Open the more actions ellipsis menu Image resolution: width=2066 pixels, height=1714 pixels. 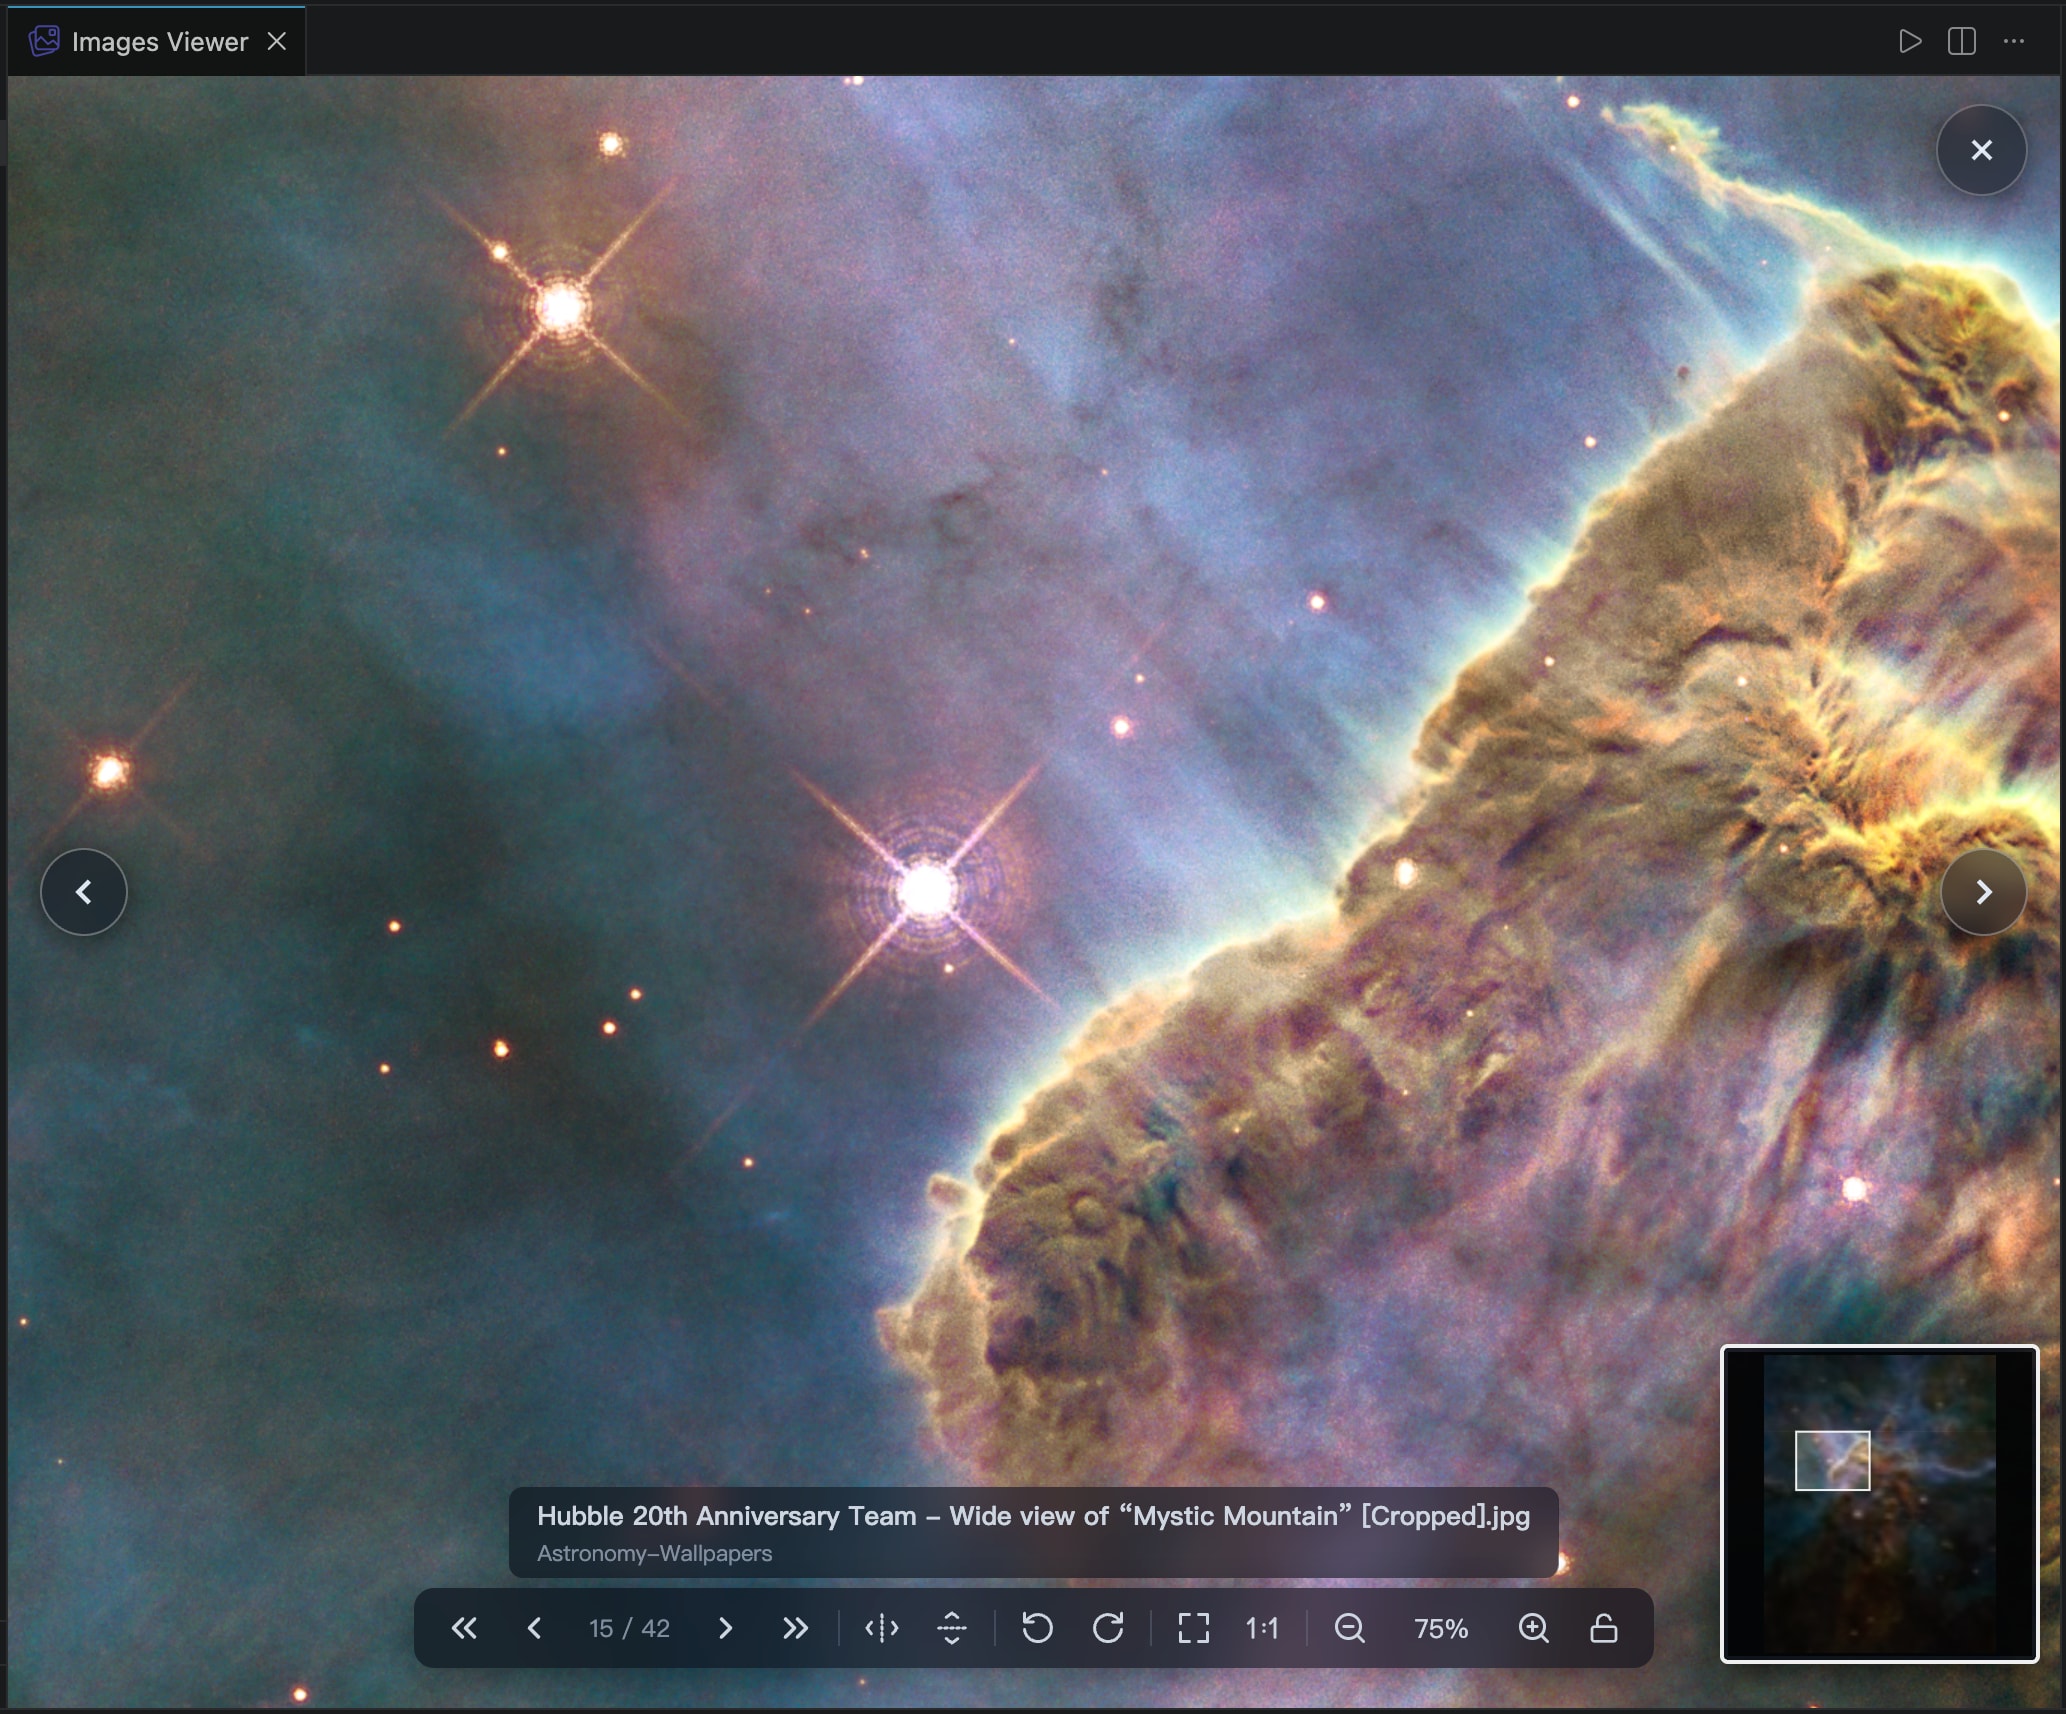[2014, 41]
